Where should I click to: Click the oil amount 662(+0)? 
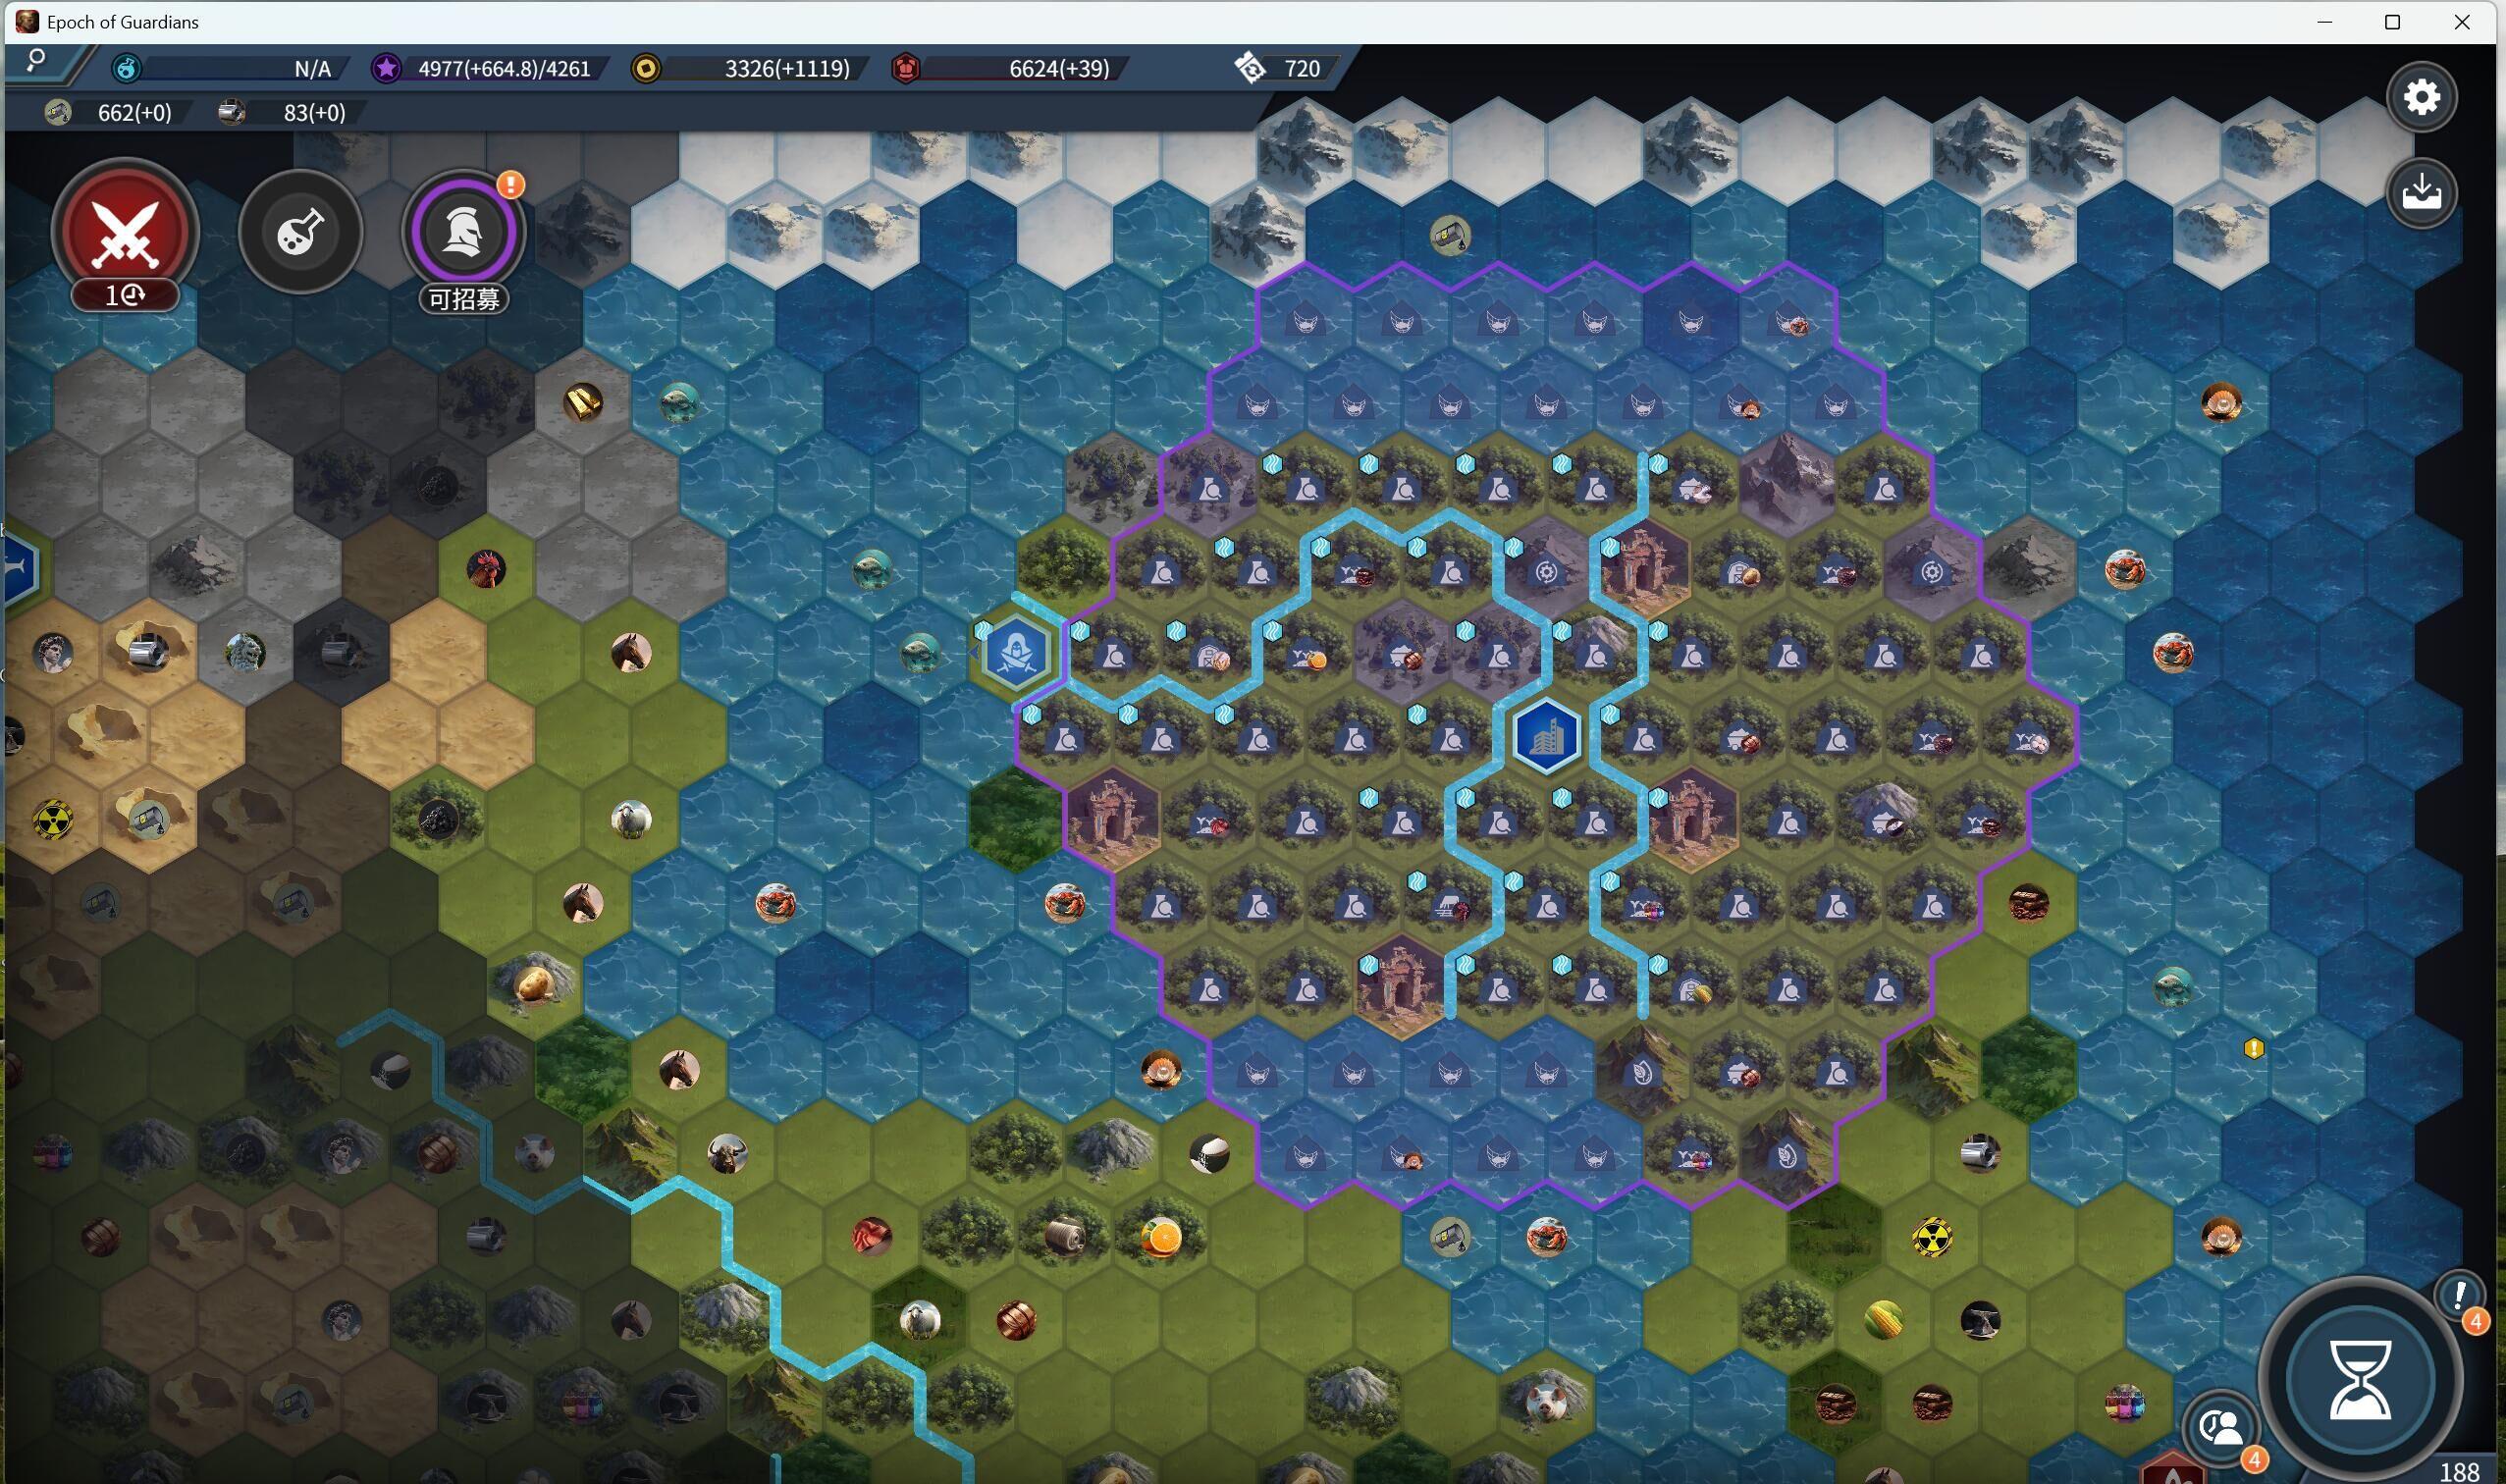135,113
